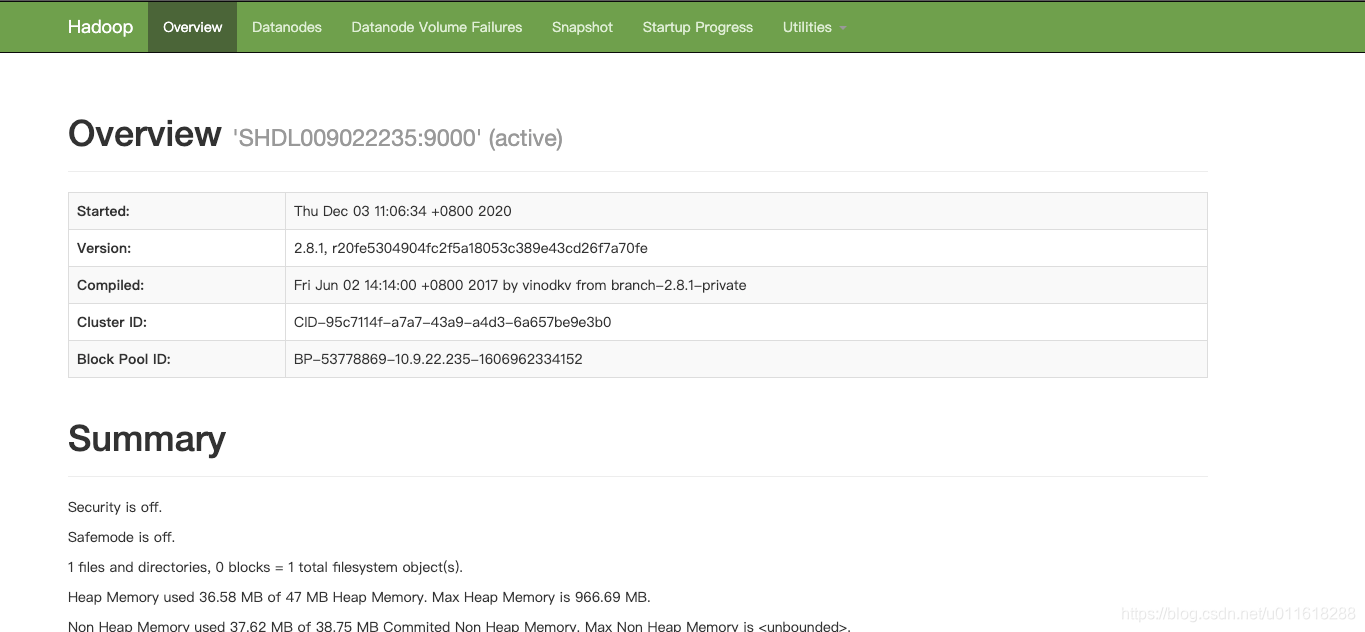
Task: Select Cluster ID value CID-95c7114f-a7a7-43a9-a4d3-6a657be9e3b0
Action: coord(453,322)
